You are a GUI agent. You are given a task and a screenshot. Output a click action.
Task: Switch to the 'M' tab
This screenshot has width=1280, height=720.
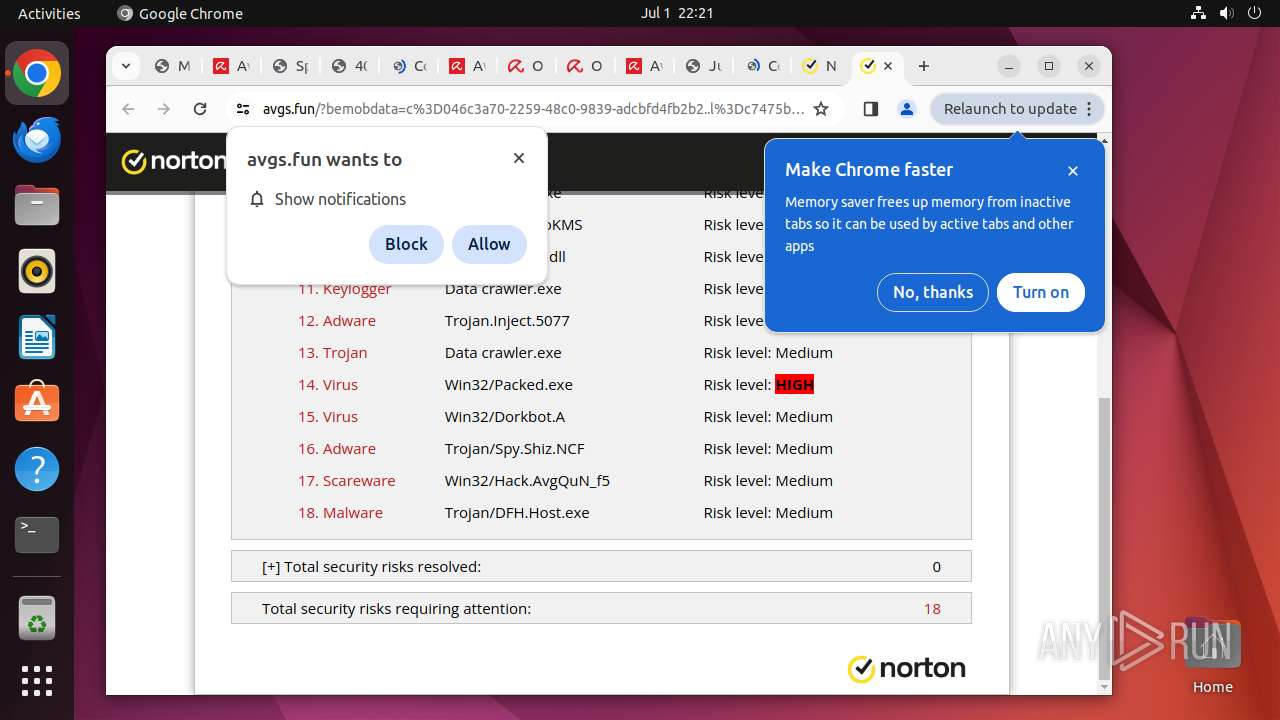coord(172,66)
